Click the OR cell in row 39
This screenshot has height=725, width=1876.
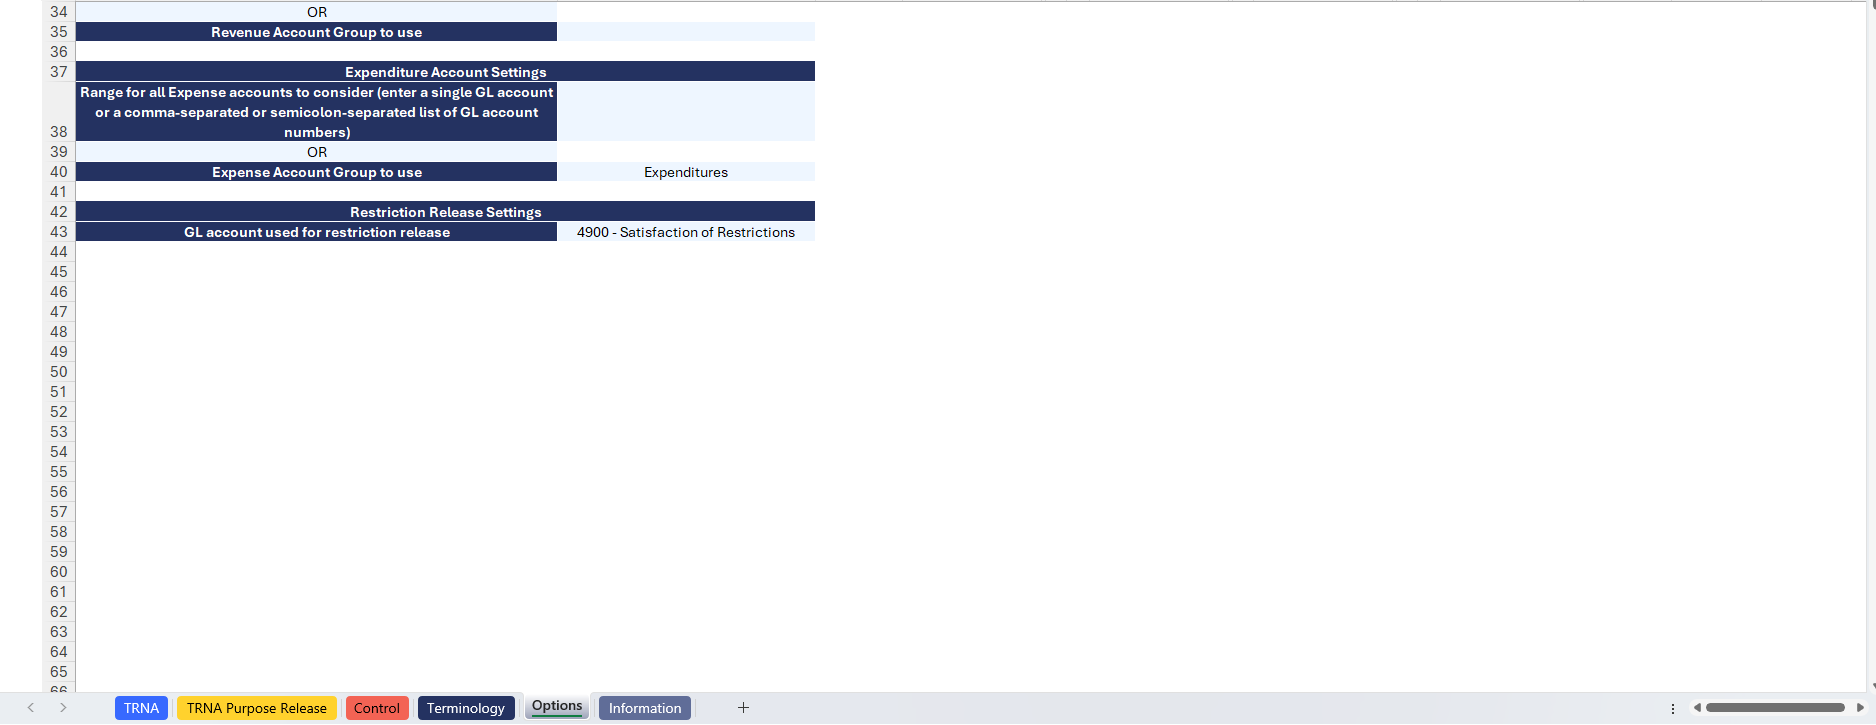tap(316, 152)
